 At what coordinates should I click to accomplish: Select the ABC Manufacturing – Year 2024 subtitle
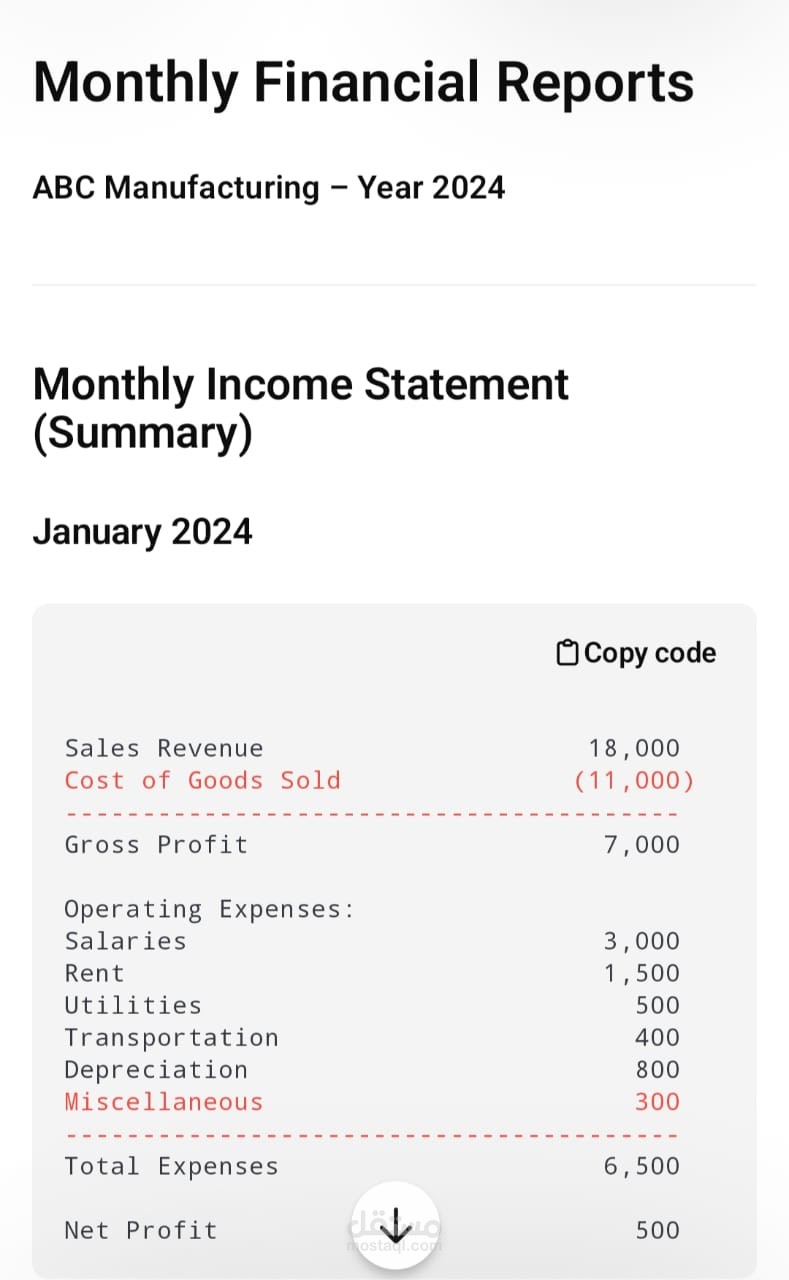[x=268, y=187]
